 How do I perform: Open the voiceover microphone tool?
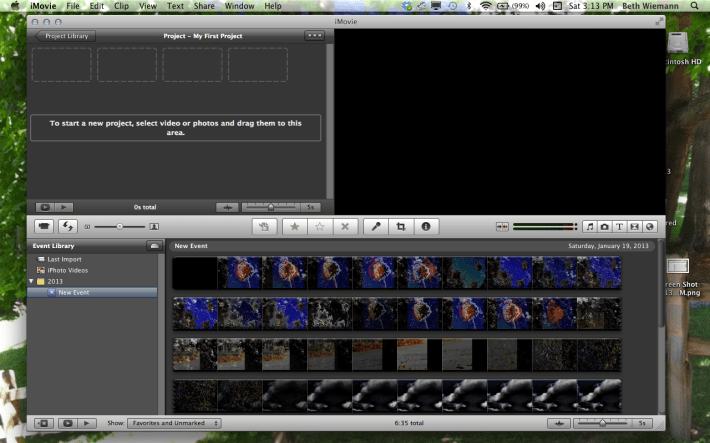(376, 227)
